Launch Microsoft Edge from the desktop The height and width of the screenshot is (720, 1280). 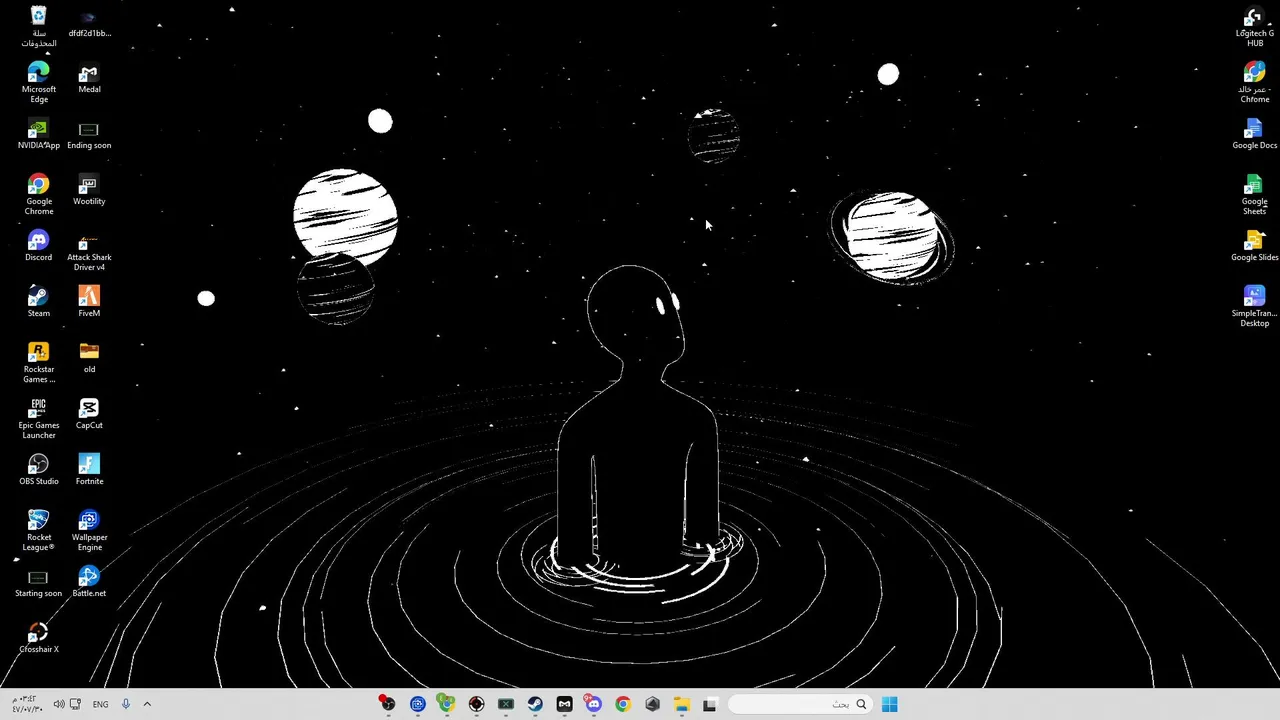[x=38, y=83]
